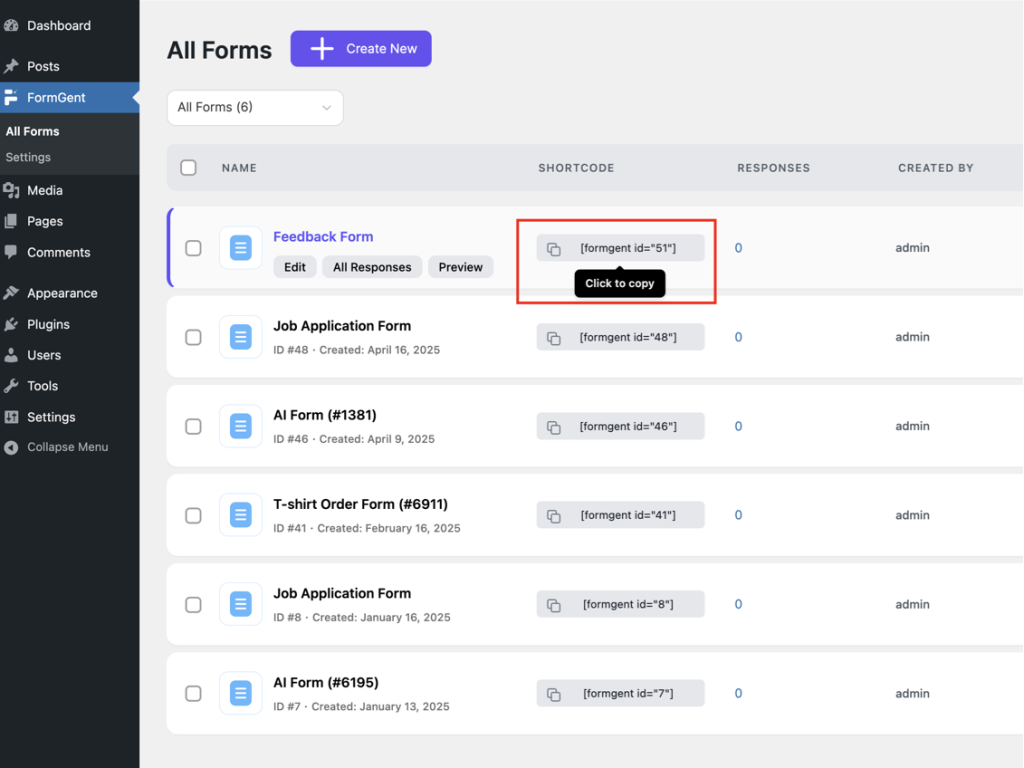Screen dimensions: 1024x768
Task: Click the FormGent logo icon in sidebar
Action: 11,97
